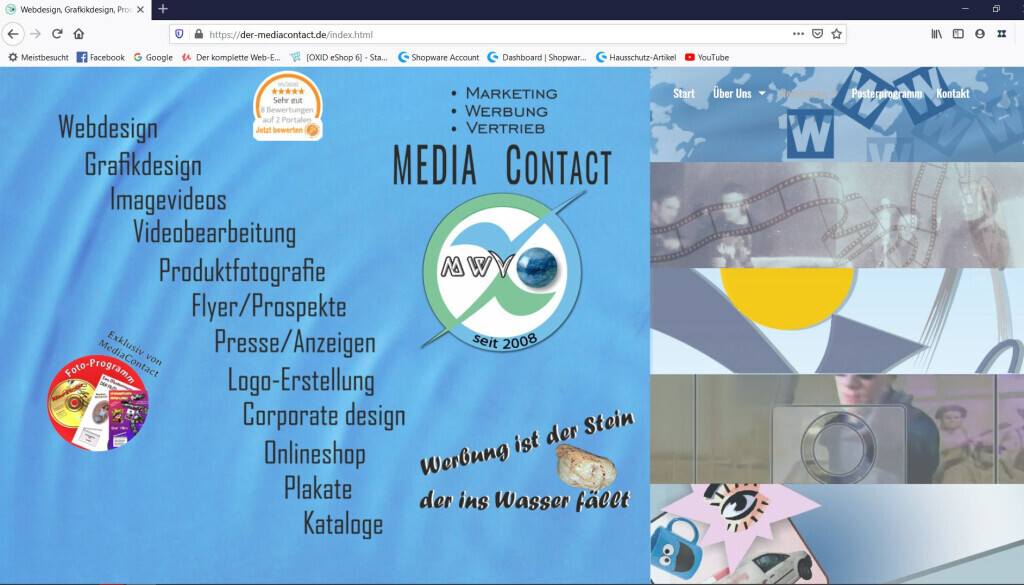This screenshot has height=585, width=1024.
Task: Open the Firefox Library icon
Action: 936,33
